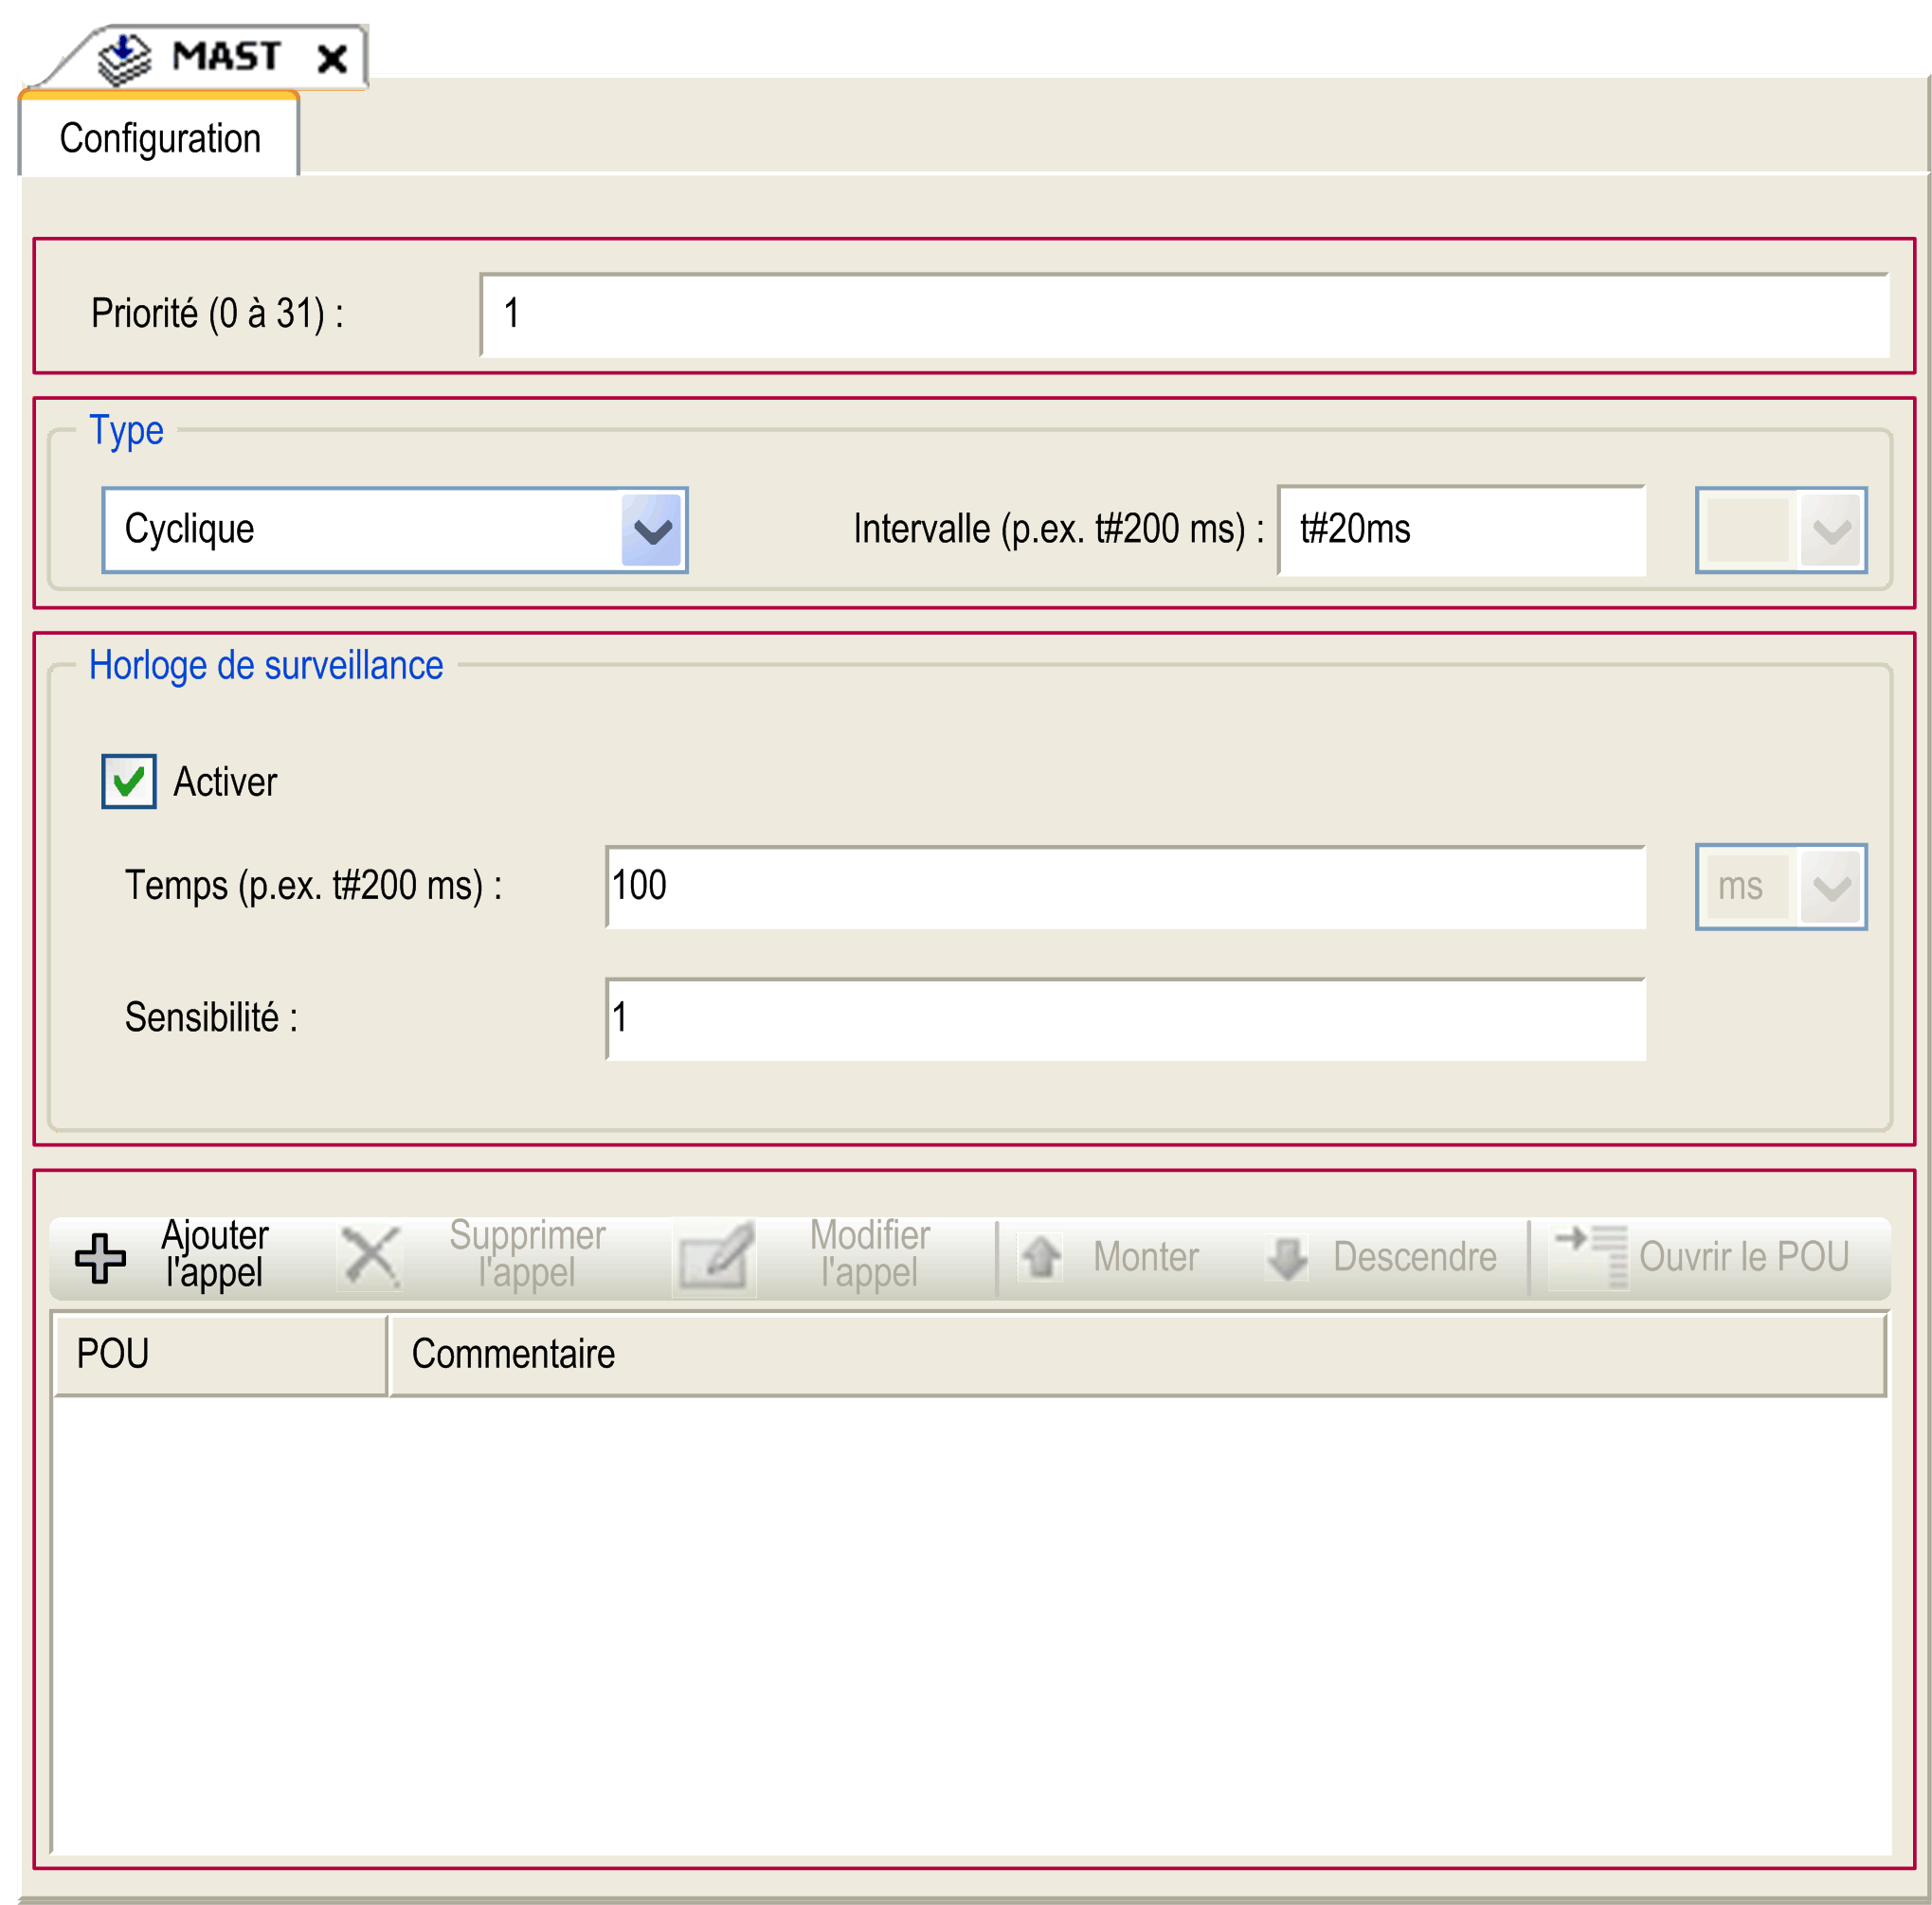Click the X icon for Supprimer l'appel
The image size is (1932, 1905).
pyautogui.click(x=371, y=1257)
